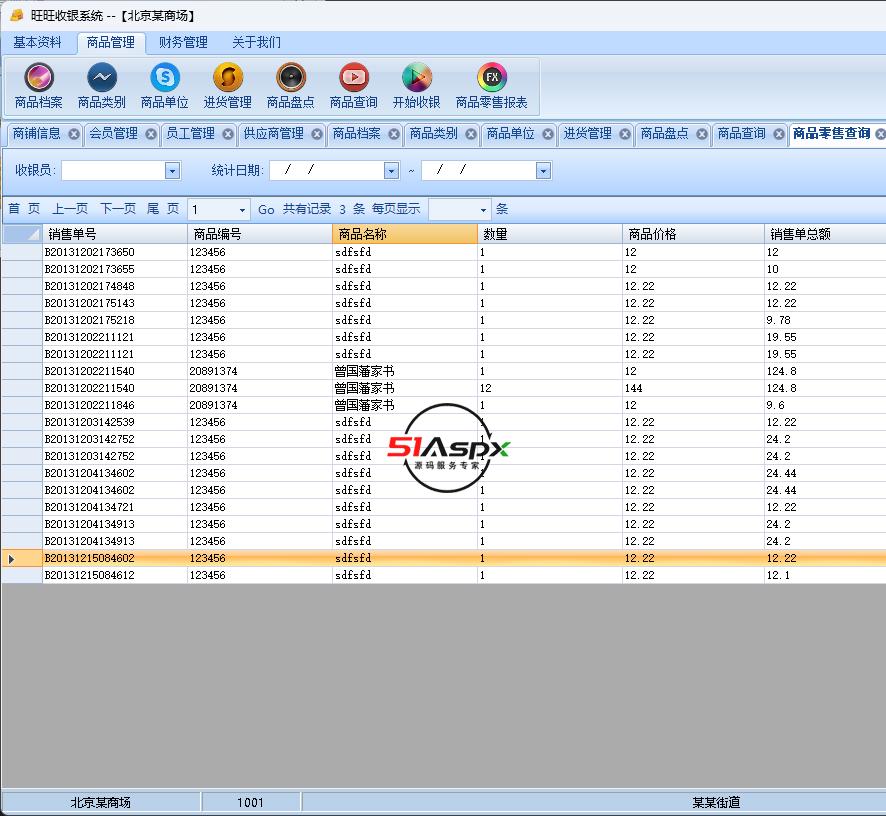Image resolution: width=886 pixels, height=816 pixels.
Task: Click the 某某街道 status bar entry
Action: pyautogui.click(x=716, y=802)
